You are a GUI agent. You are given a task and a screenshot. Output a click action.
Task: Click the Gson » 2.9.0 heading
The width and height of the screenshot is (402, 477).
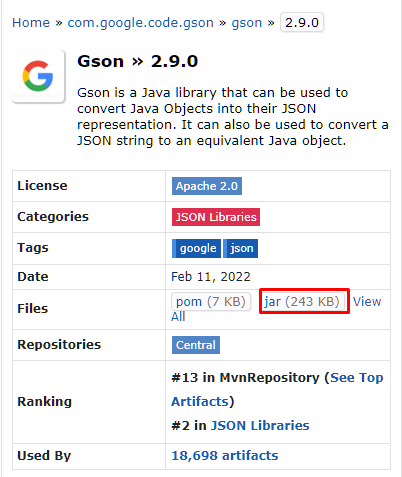click(x=138, y=61)
